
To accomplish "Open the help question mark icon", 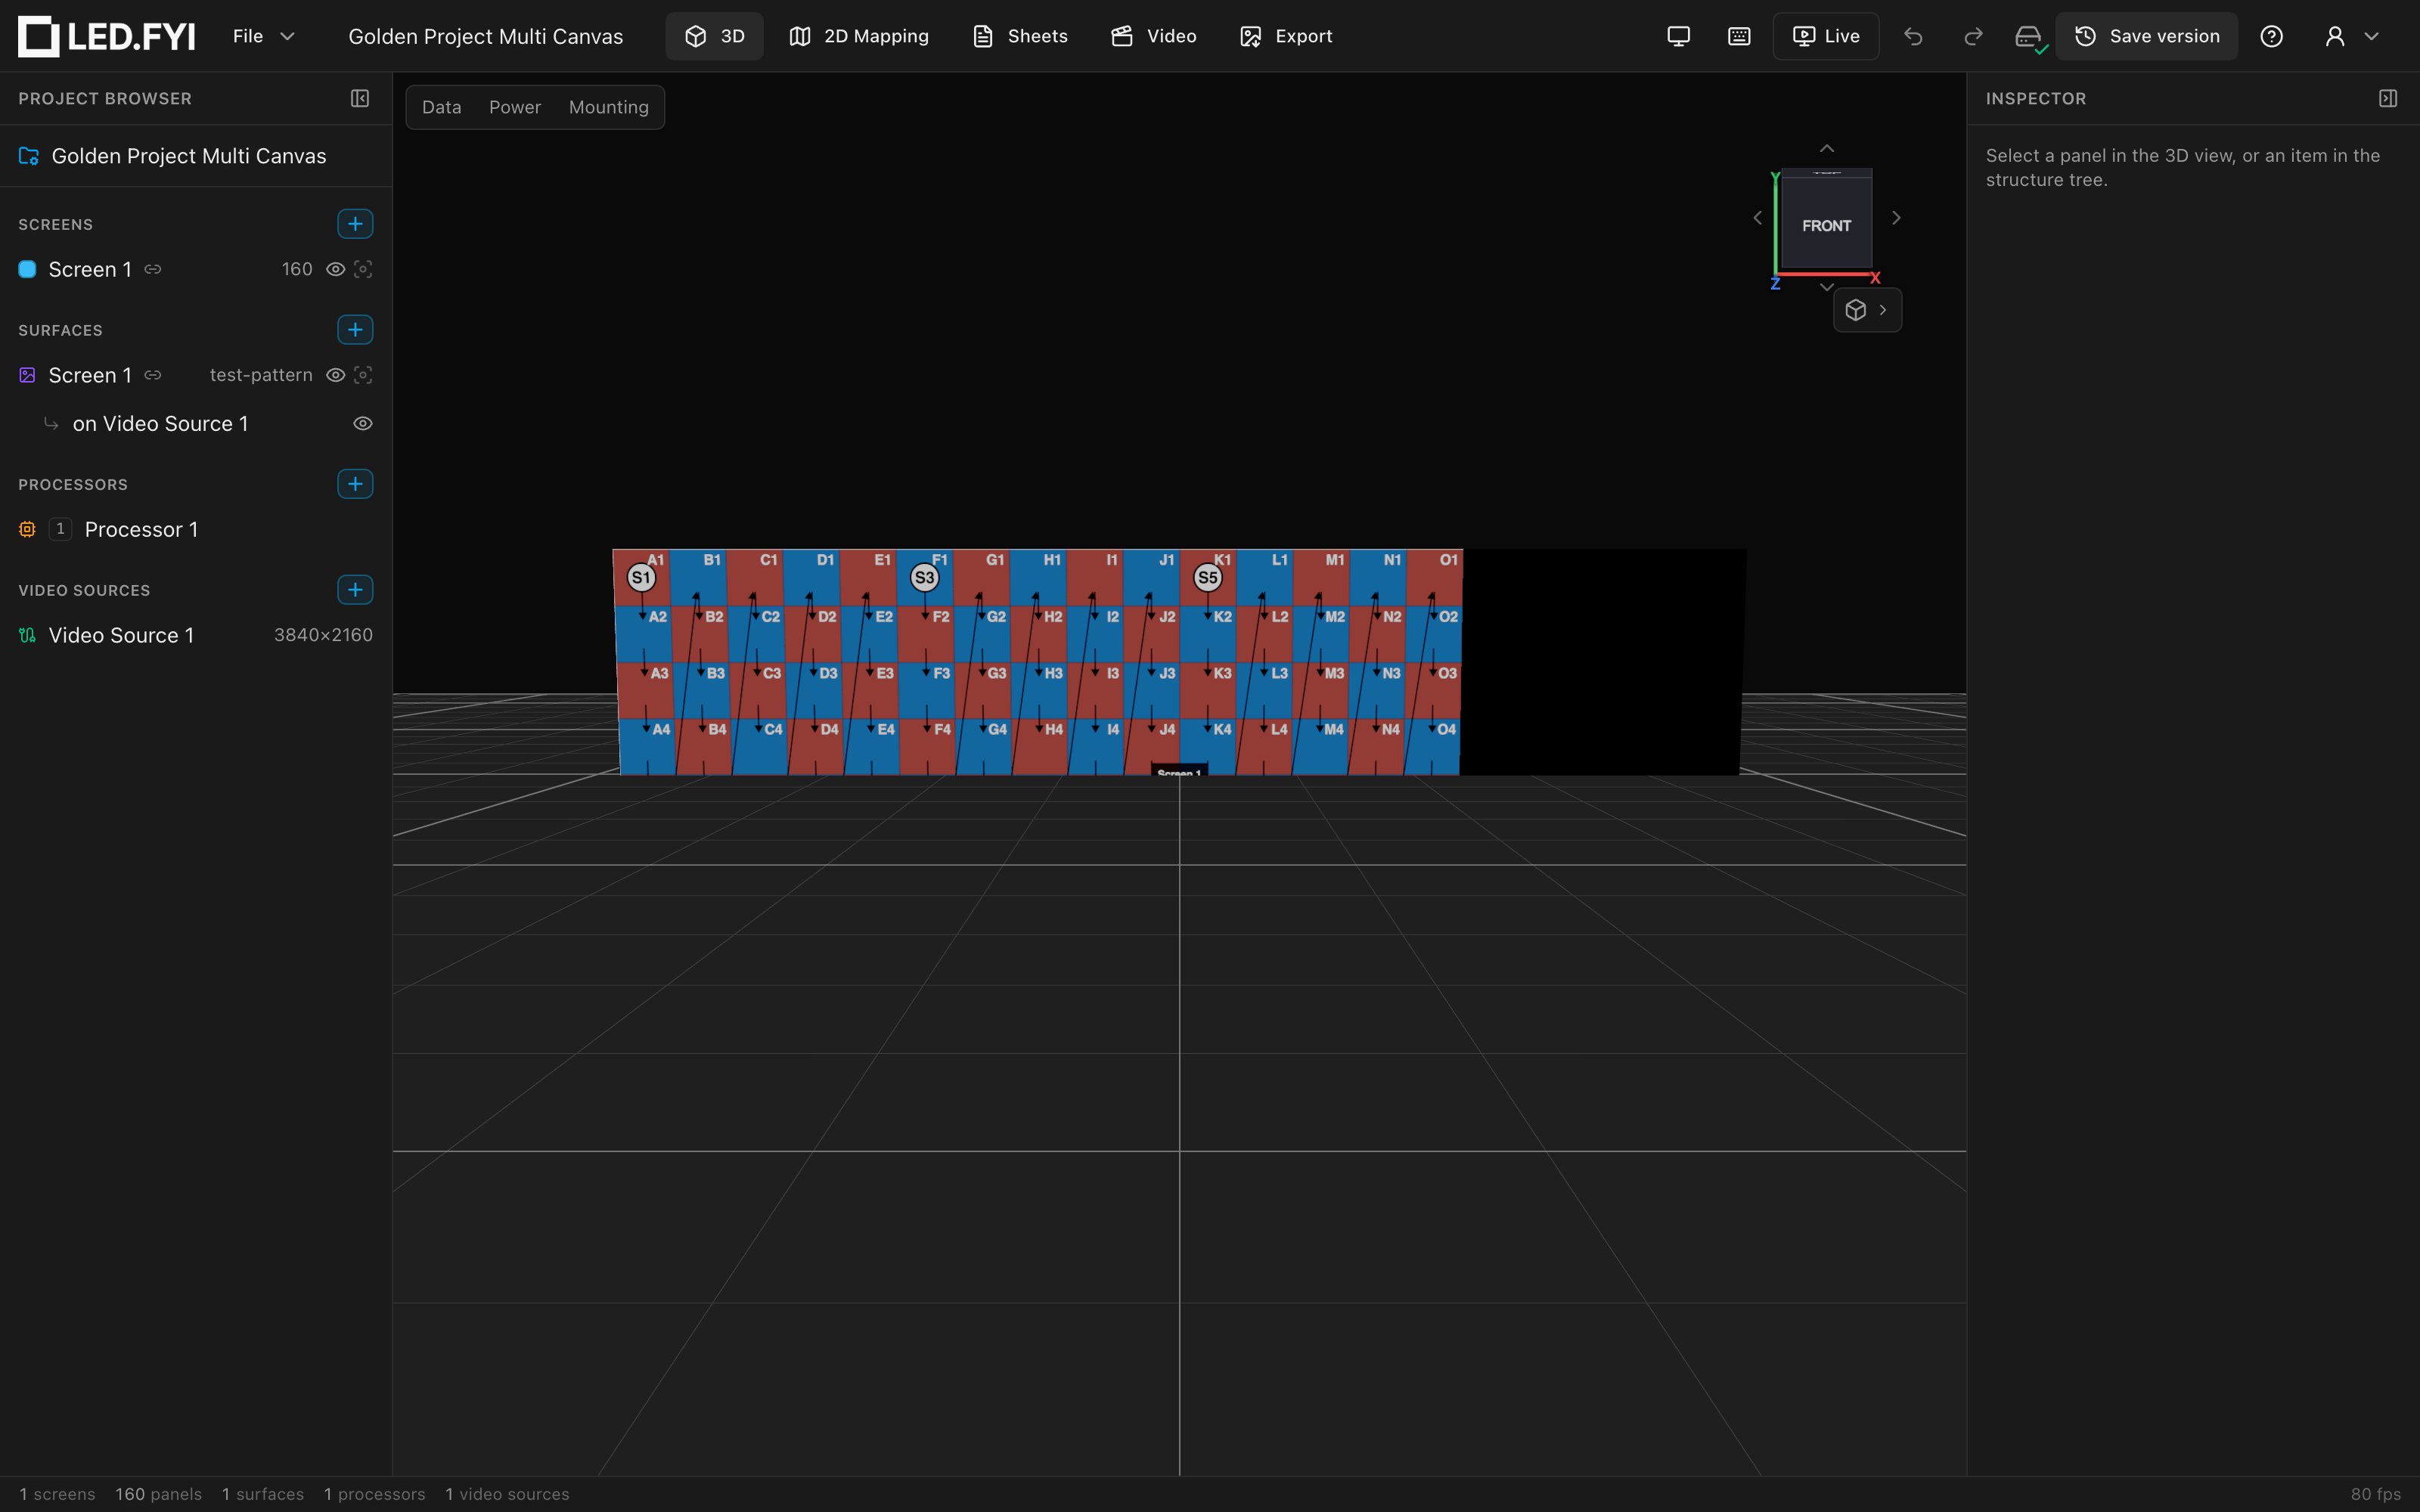I will click(x=2271, y=36).
